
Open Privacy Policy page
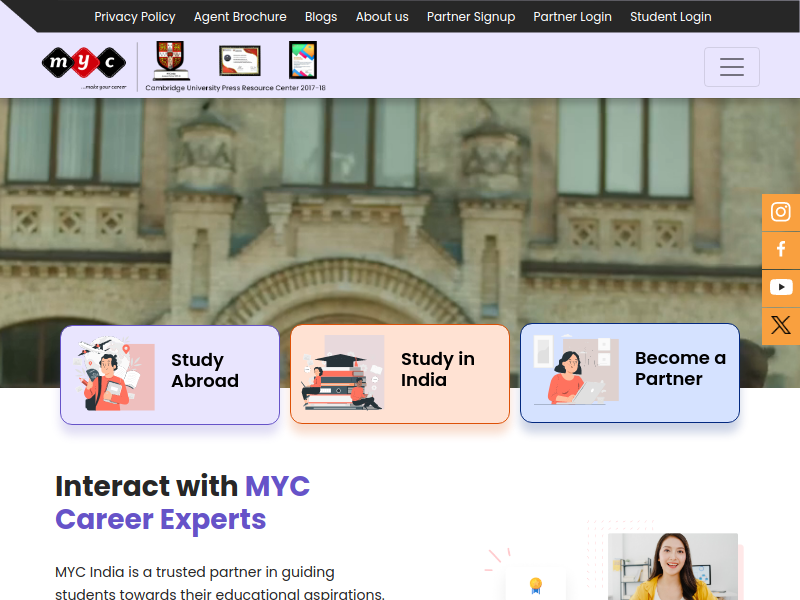coord(135,17)
